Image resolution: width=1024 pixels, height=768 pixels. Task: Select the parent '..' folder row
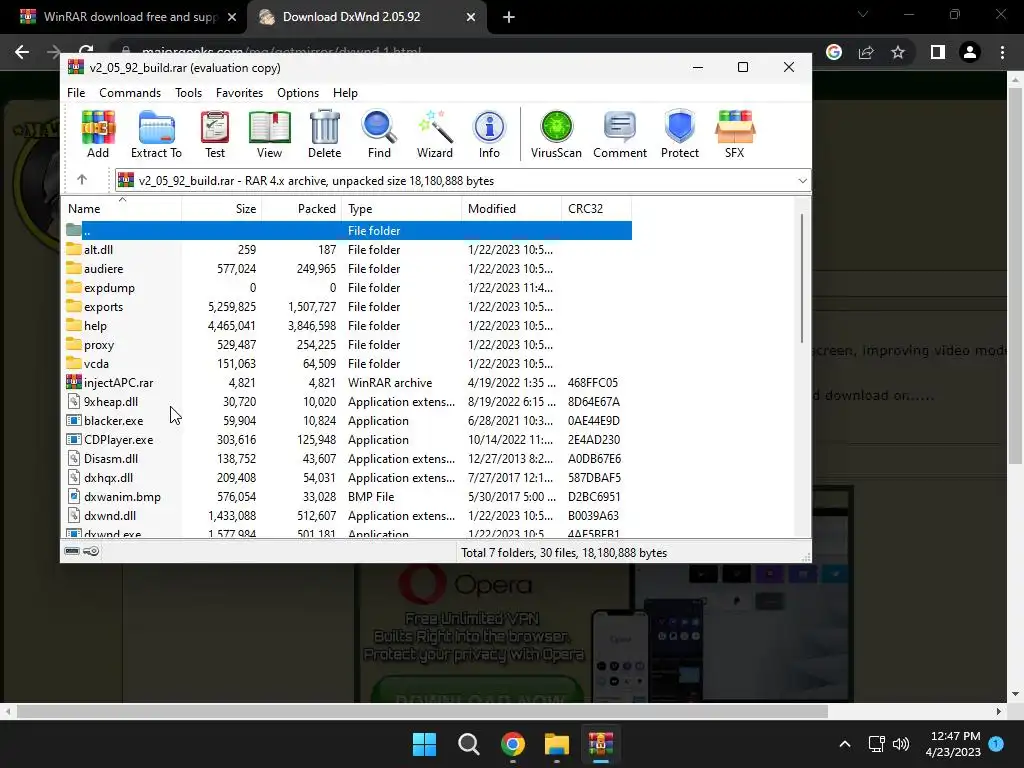coord(348,231)
